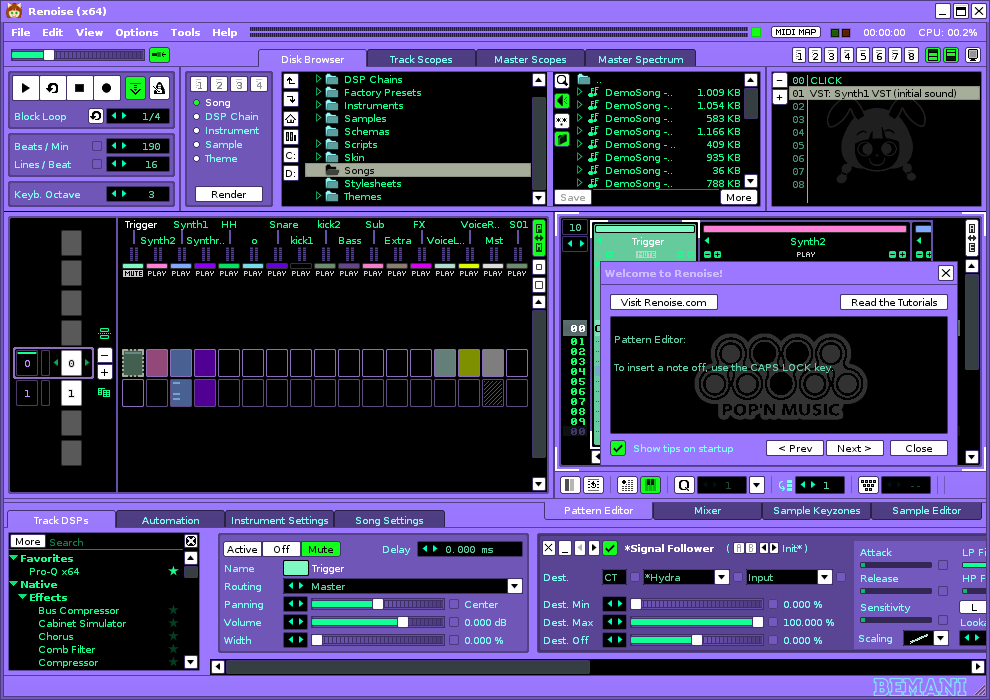Open the Hydra destination dropdown
The height and width of the screenshot is (700, 990).
coord(722,577)
